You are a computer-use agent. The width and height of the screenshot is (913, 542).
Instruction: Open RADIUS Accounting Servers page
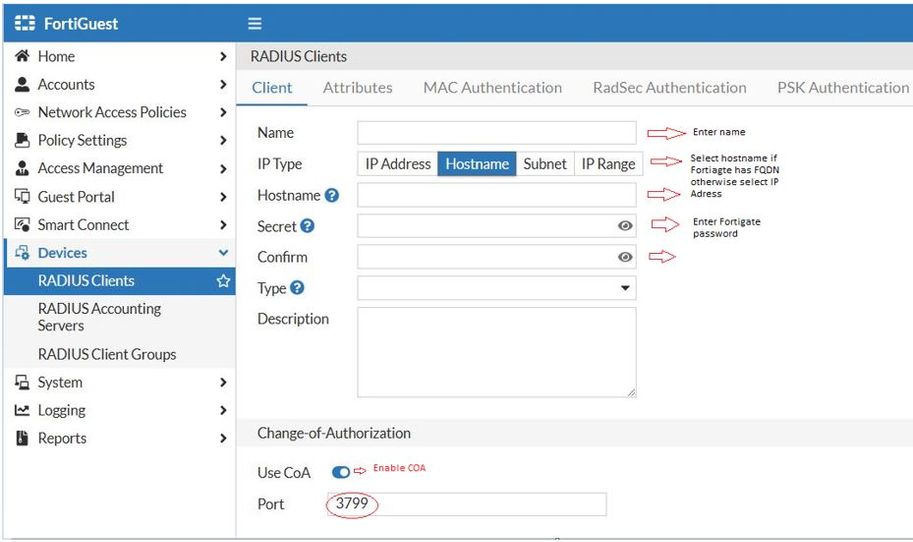[99, 317]
